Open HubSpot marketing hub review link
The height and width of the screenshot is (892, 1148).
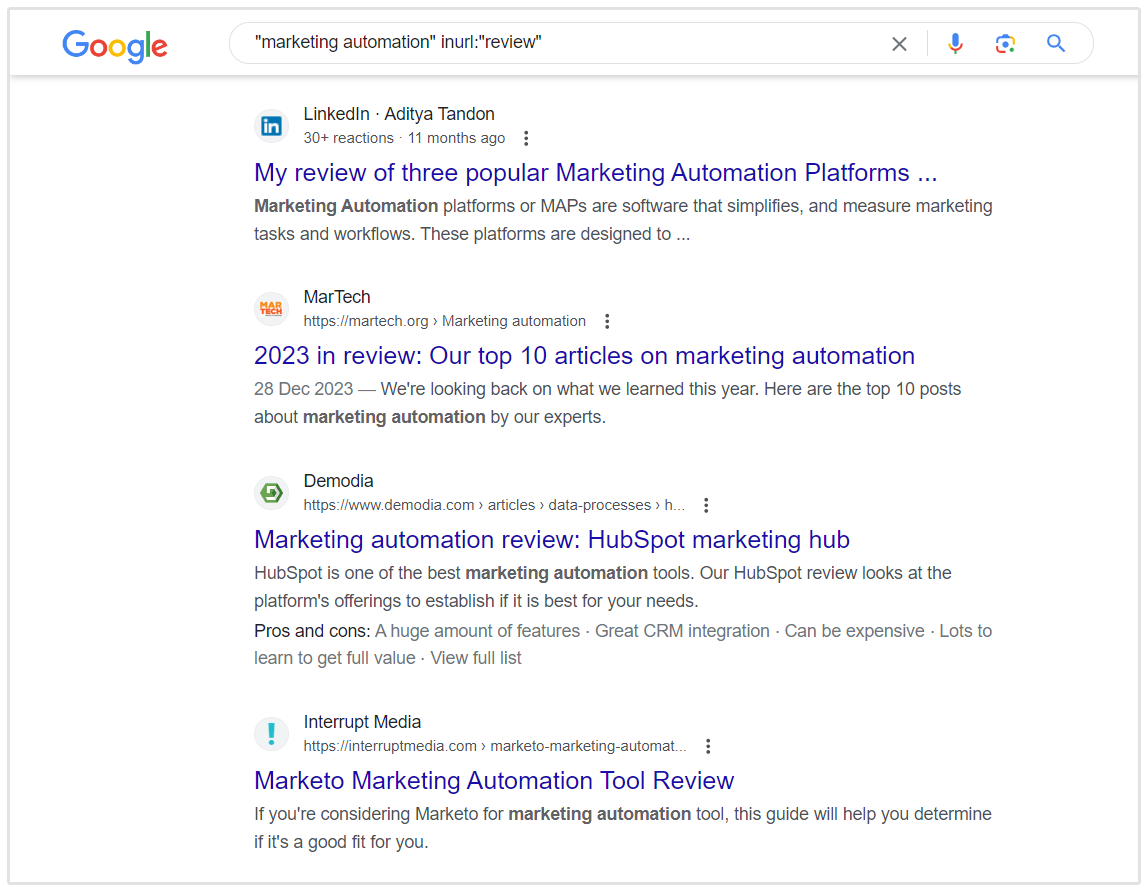(551, 540)
